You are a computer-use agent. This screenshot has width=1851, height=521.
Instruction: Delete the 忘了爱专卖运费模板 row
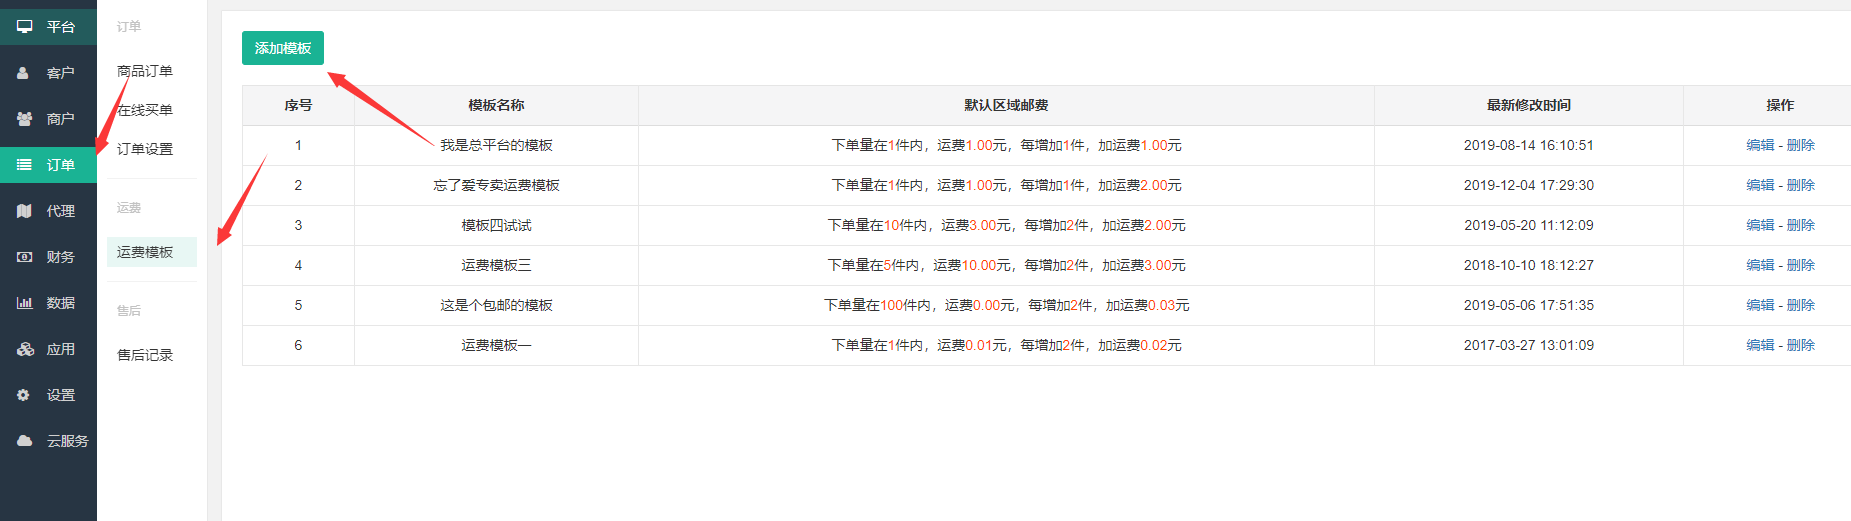tap(1801, 185)
